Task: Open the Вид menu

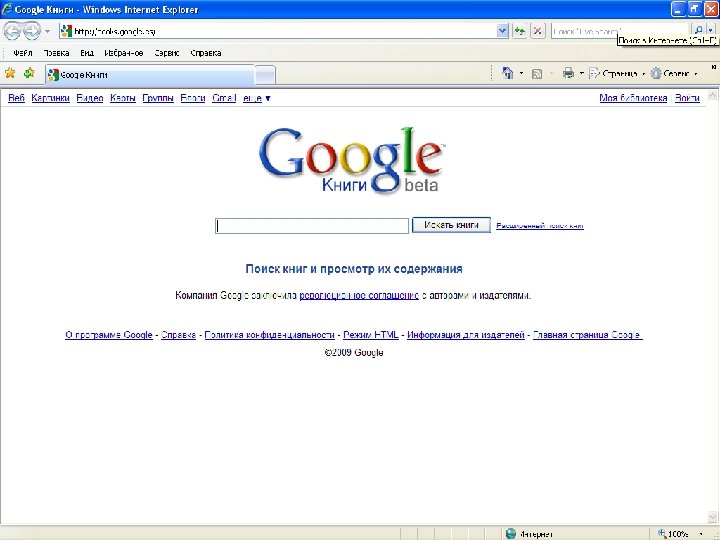Action: click(x=87, y=53)
